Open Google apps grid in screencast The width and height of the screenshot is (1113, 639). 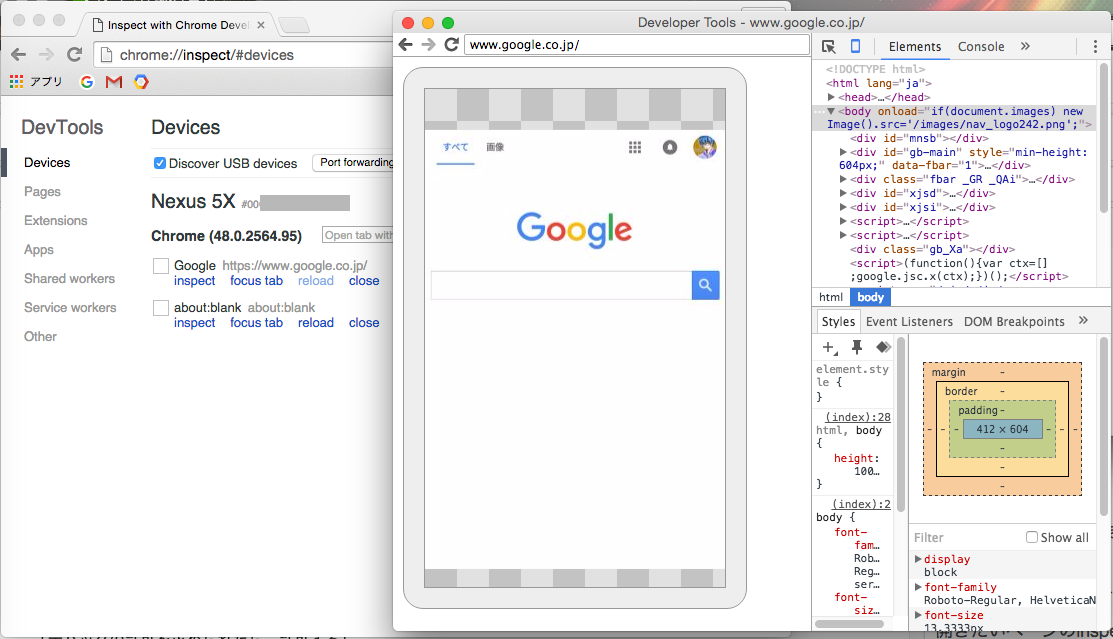[x=635, y=147]
